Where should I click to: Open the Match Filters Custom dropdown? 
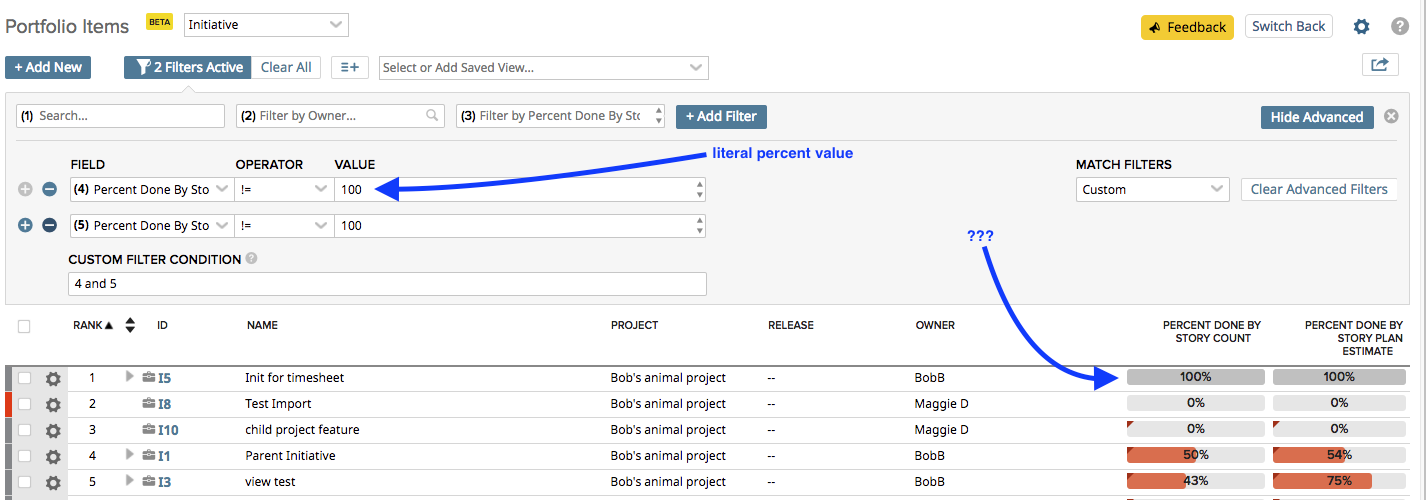pyautogui.click(x=1152, y=189)
